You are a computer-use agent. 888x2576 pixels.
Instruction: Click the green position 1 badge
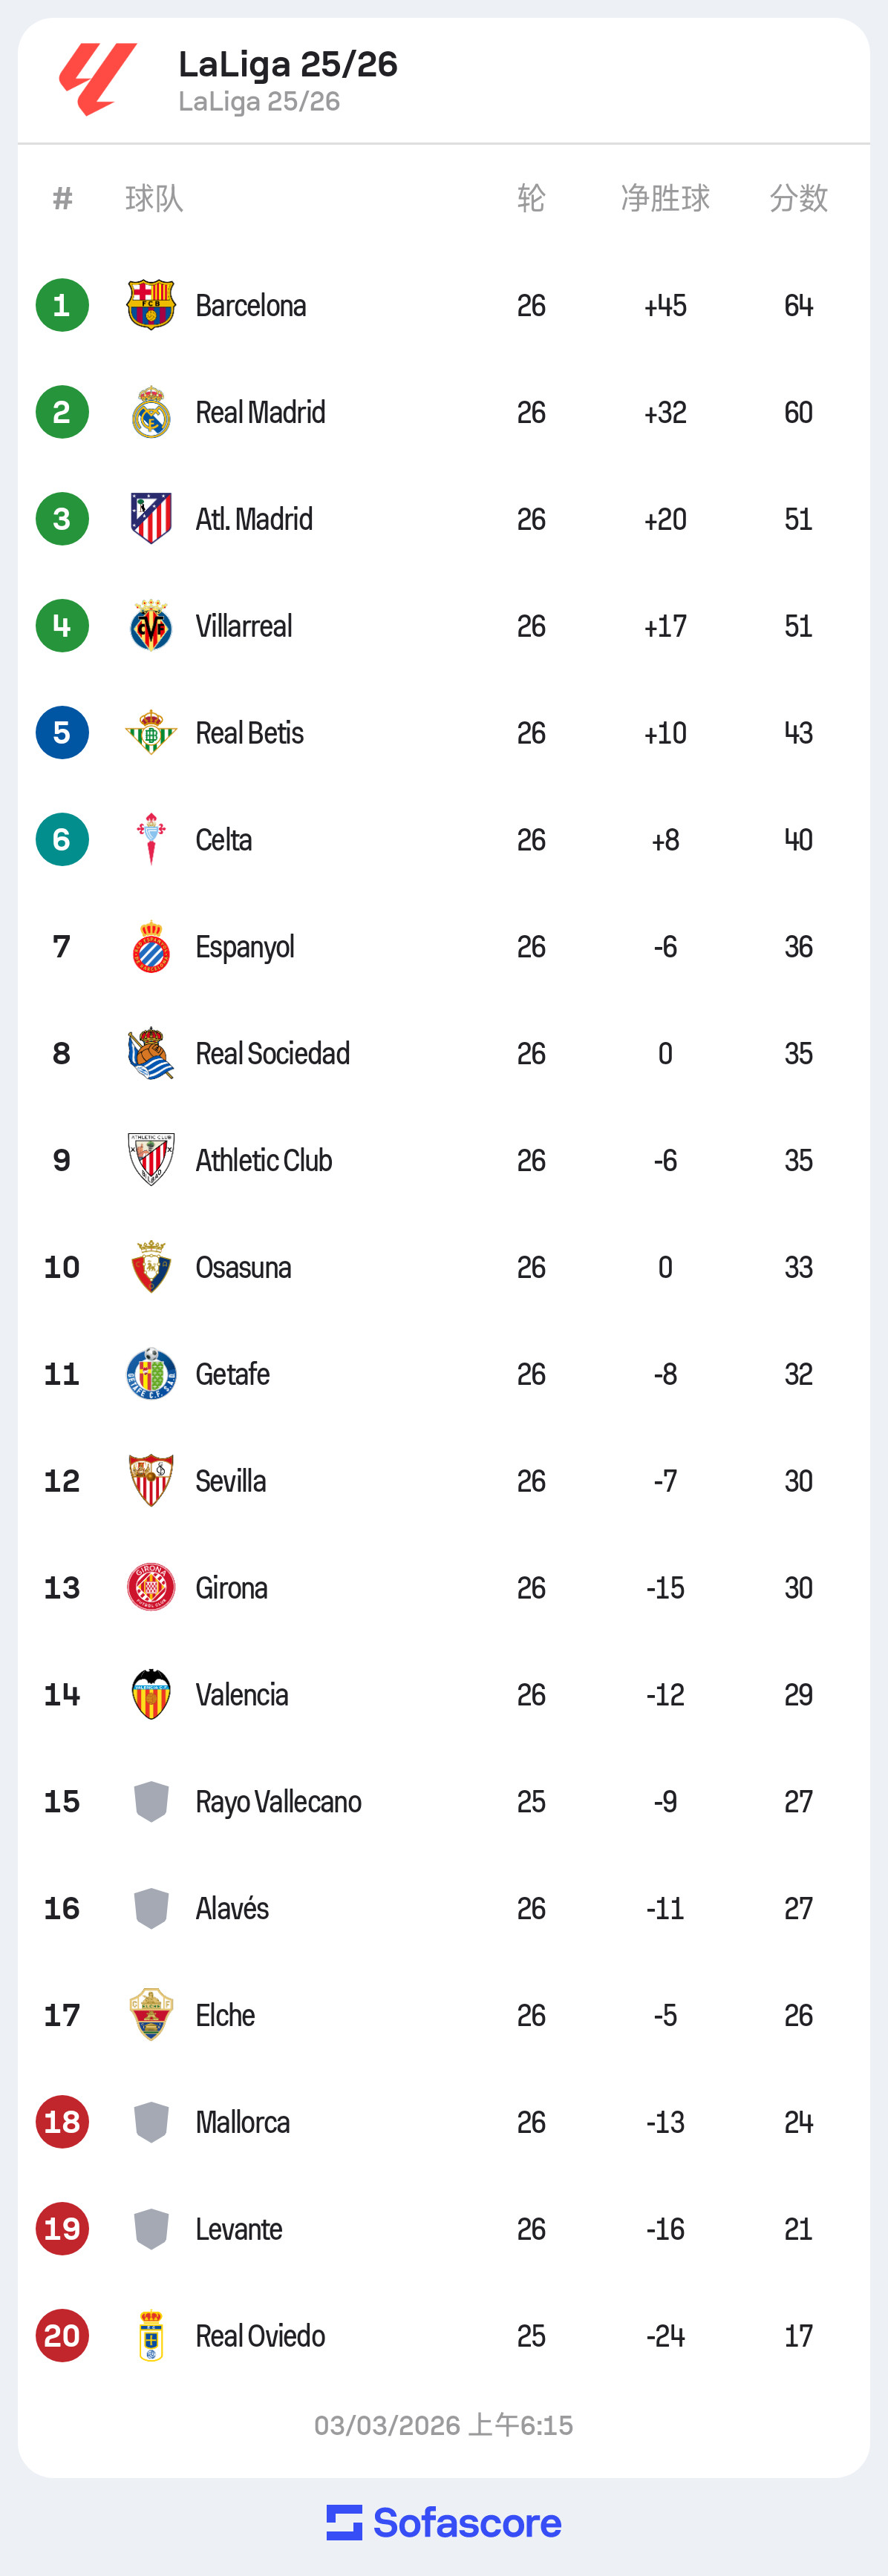(62, 305)
